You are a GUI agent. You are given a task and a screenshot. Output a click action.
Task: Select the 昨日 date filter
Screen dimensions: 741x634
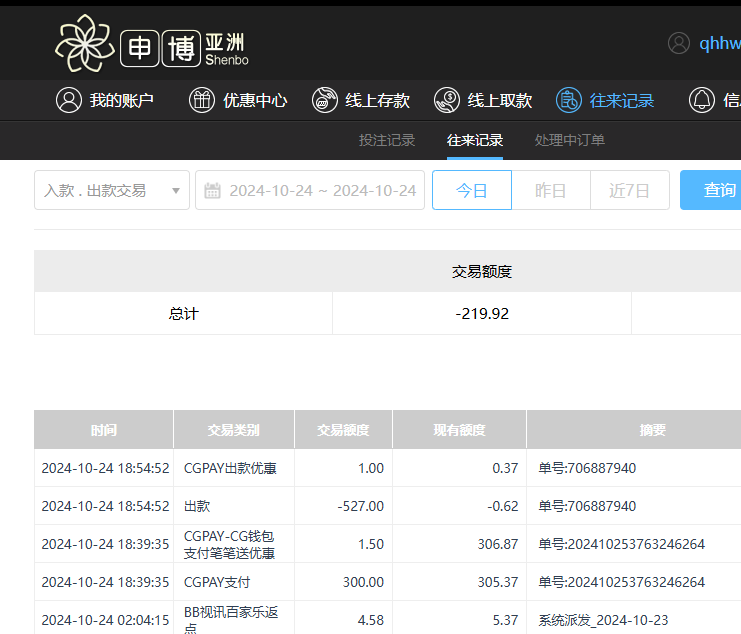[550, 190]
